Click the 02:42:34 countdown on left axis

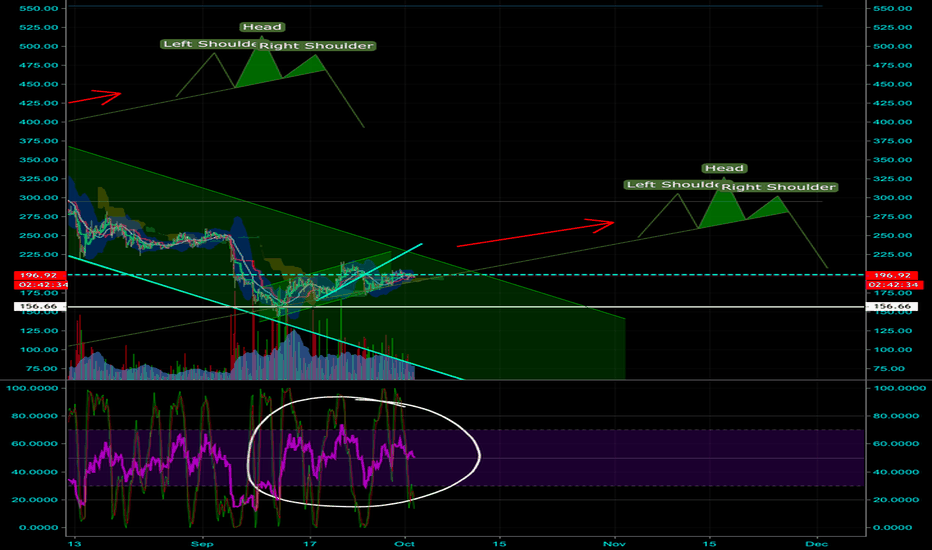[41, 285]
